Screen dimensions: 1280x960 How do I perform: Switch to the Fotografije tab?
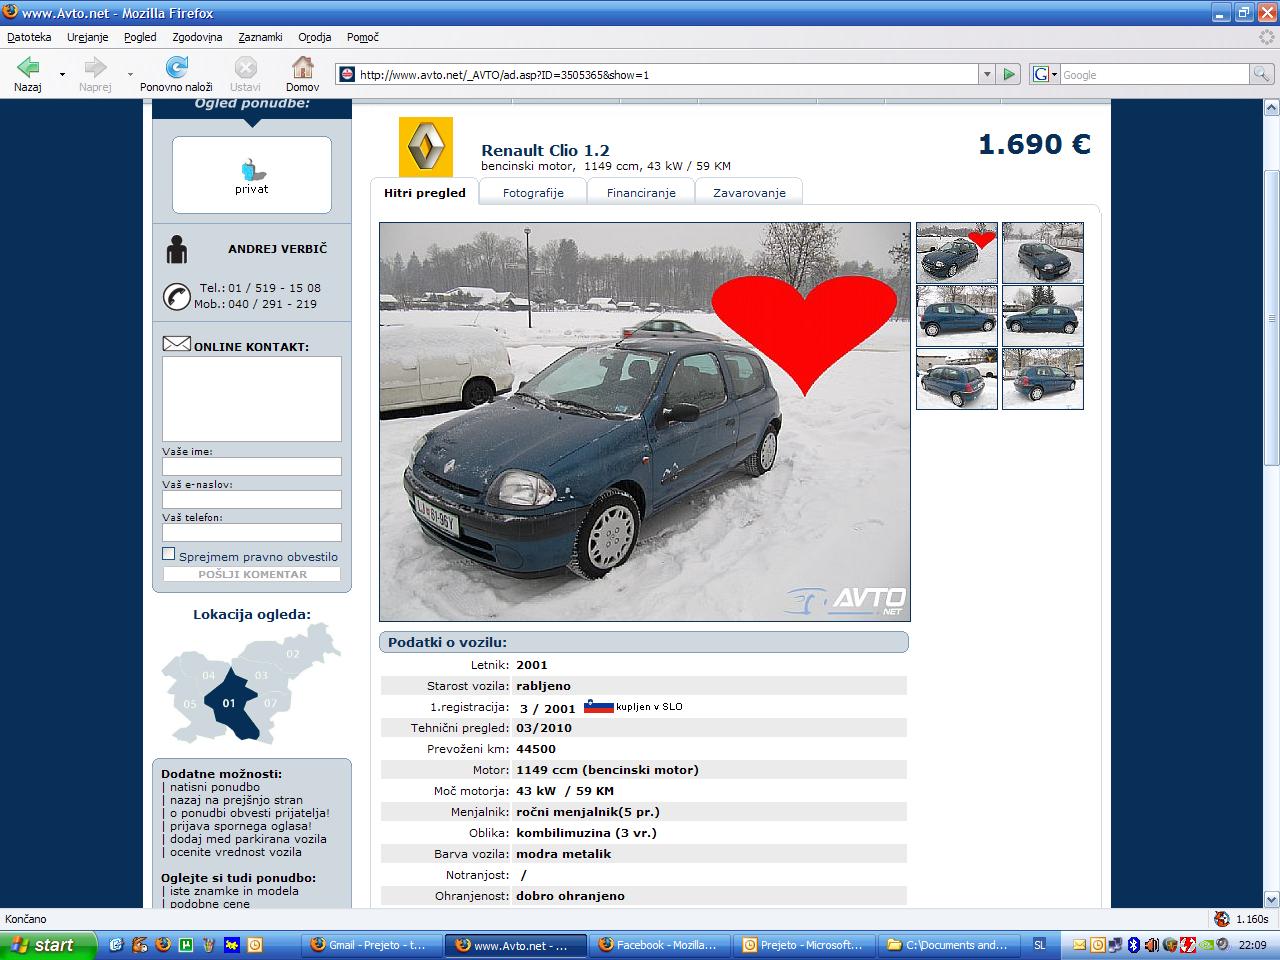tap(533, 193)
